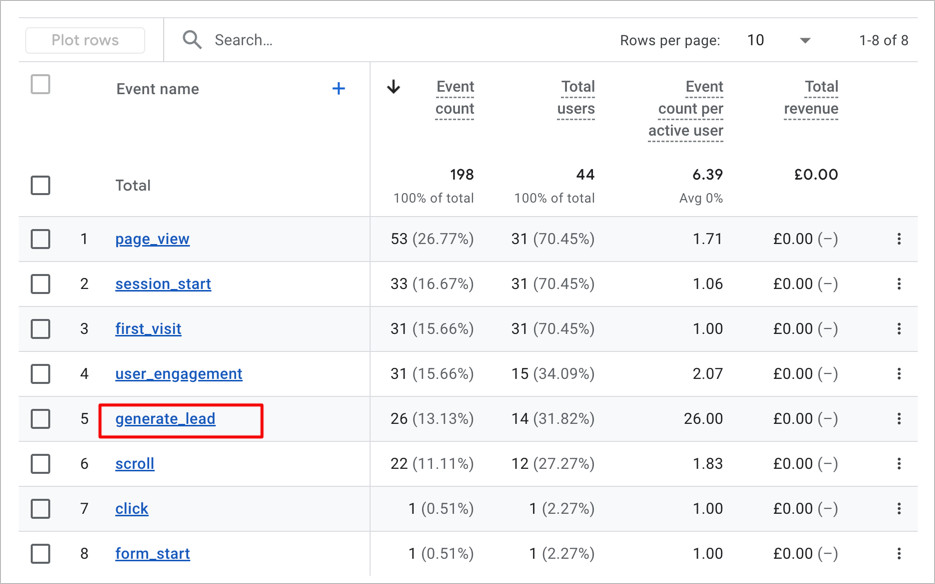Check the select-all checkbox in the header
This screenshot has width=935, height=584.
pyautogui.click(x=40, y=85)
